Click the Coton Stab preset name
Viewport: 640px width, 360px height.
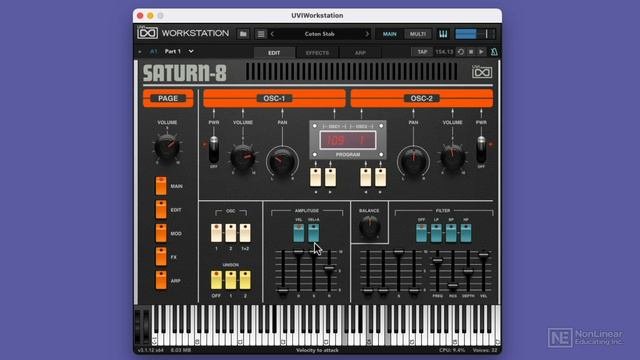pyautogui.click(x=320, y=34)
